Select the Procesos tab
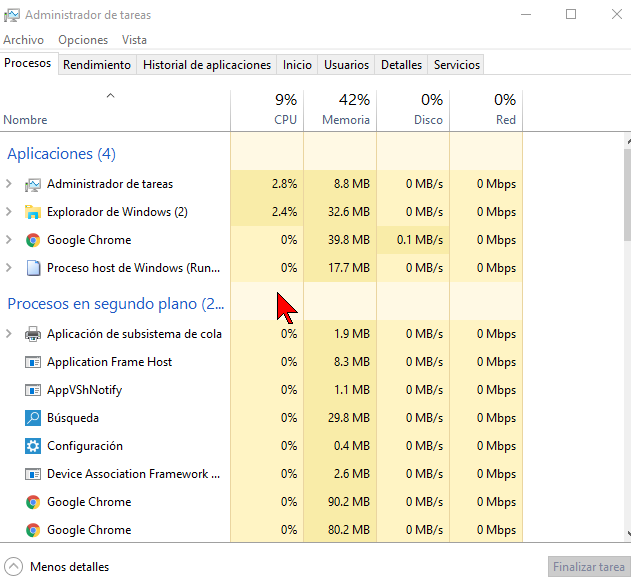The width and height of the screenshot is (631, 588). (x=28, y=63)
